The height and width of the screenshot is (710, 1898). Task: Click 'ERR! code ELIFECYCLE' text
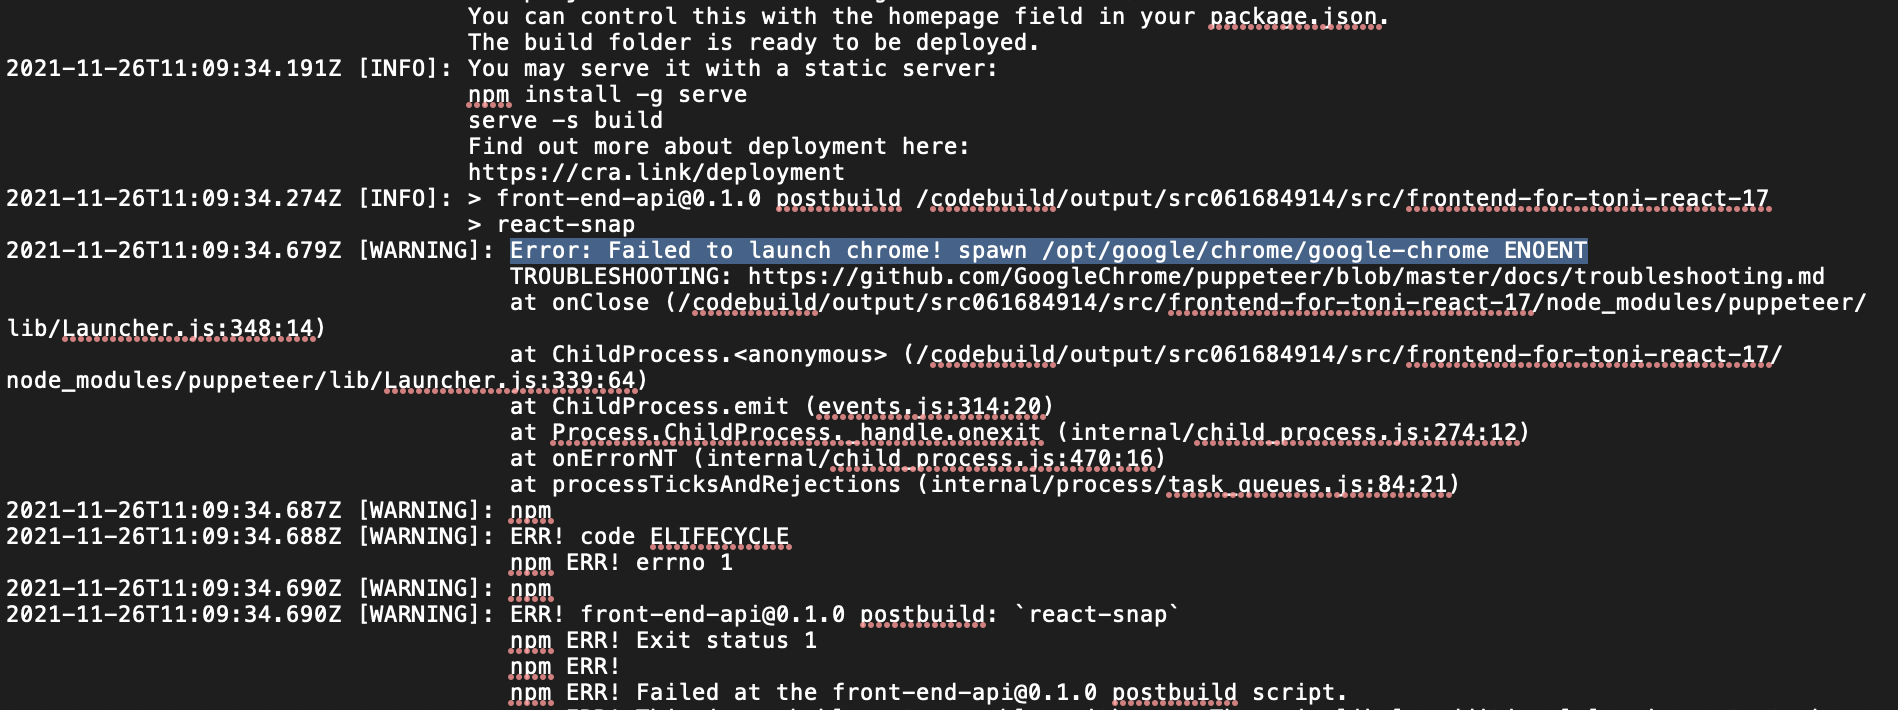click(x=649, y=536)
